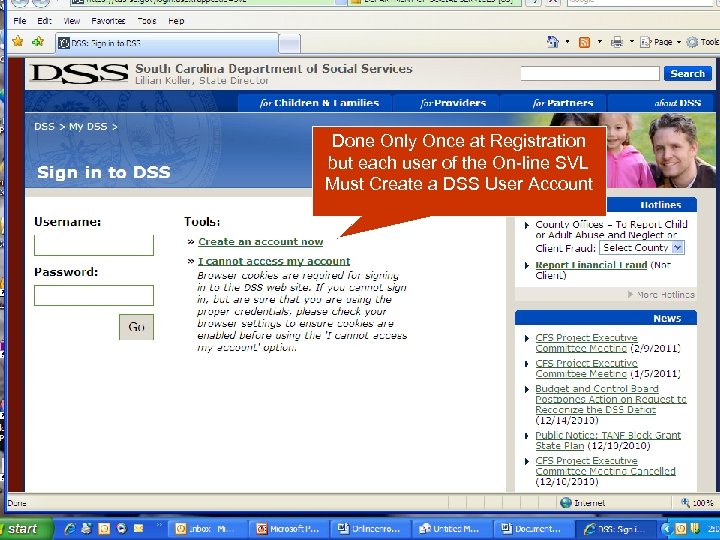Click the Password input field
The image size is (720, 540).
pyautogui.click(x=94, y=295)
